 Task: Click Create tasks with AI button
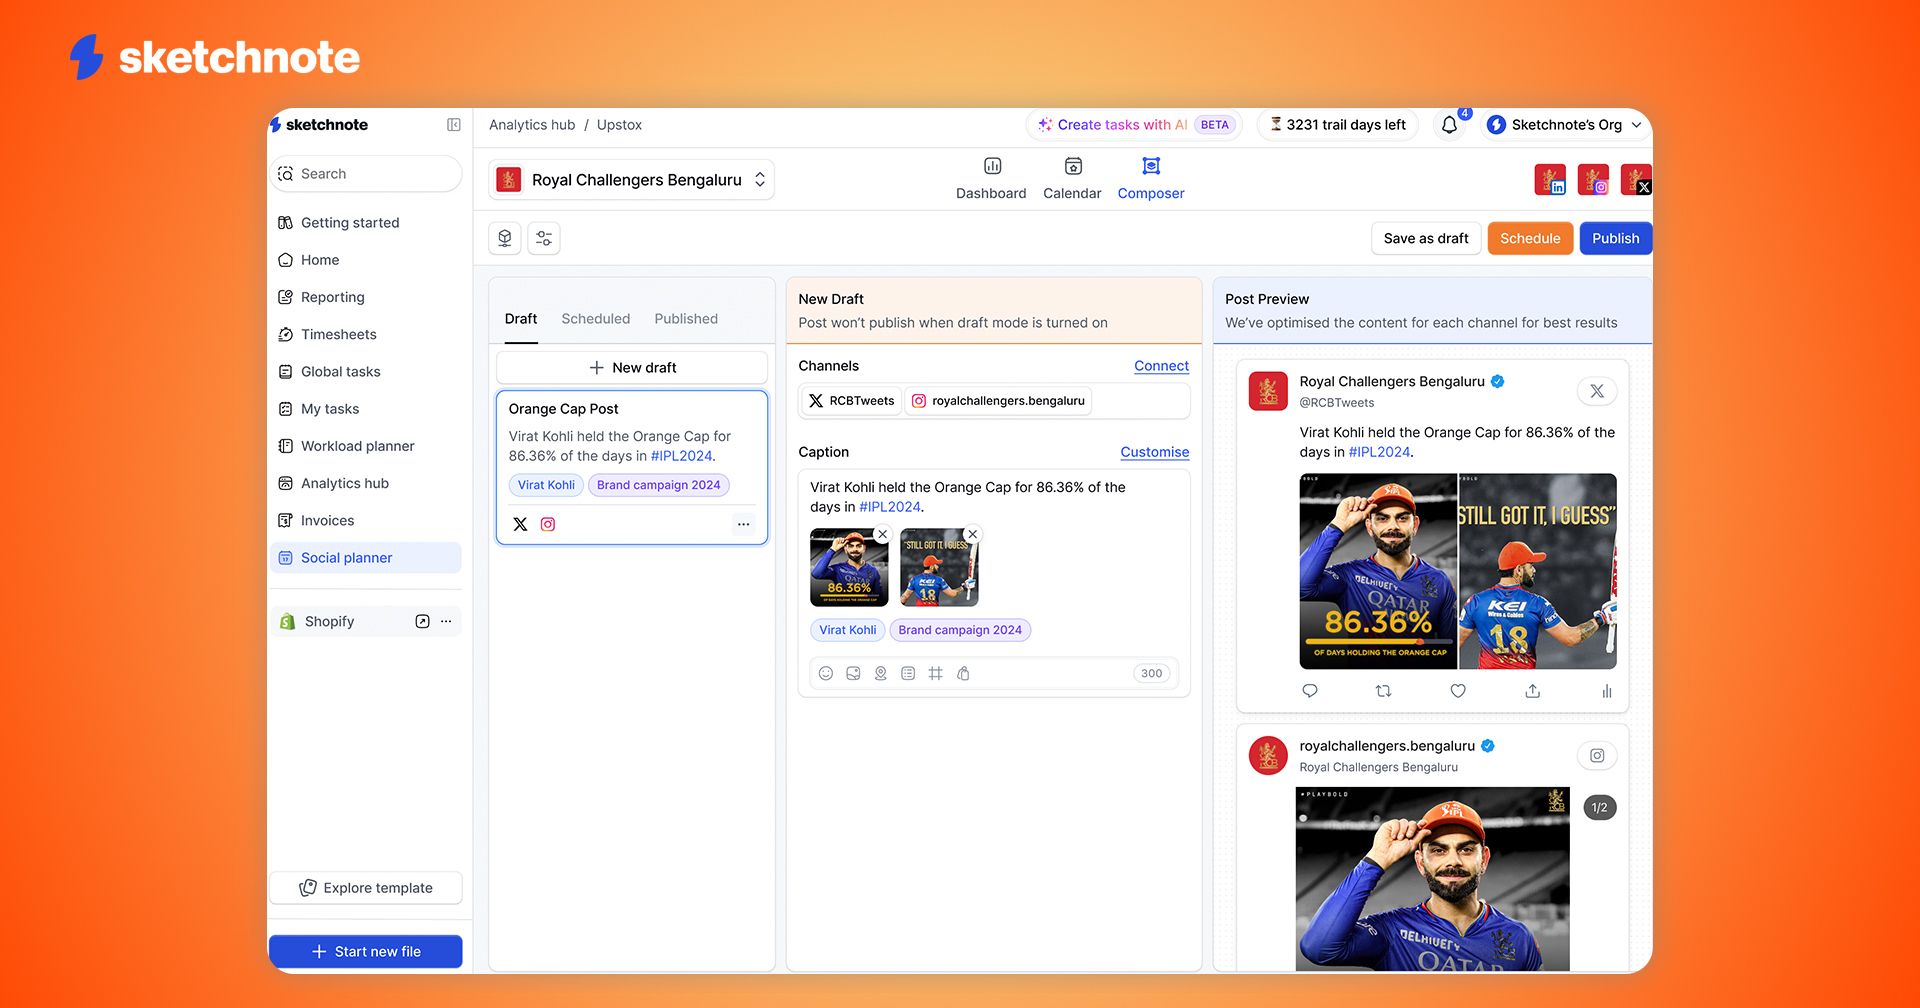(x=1134, y=125)
